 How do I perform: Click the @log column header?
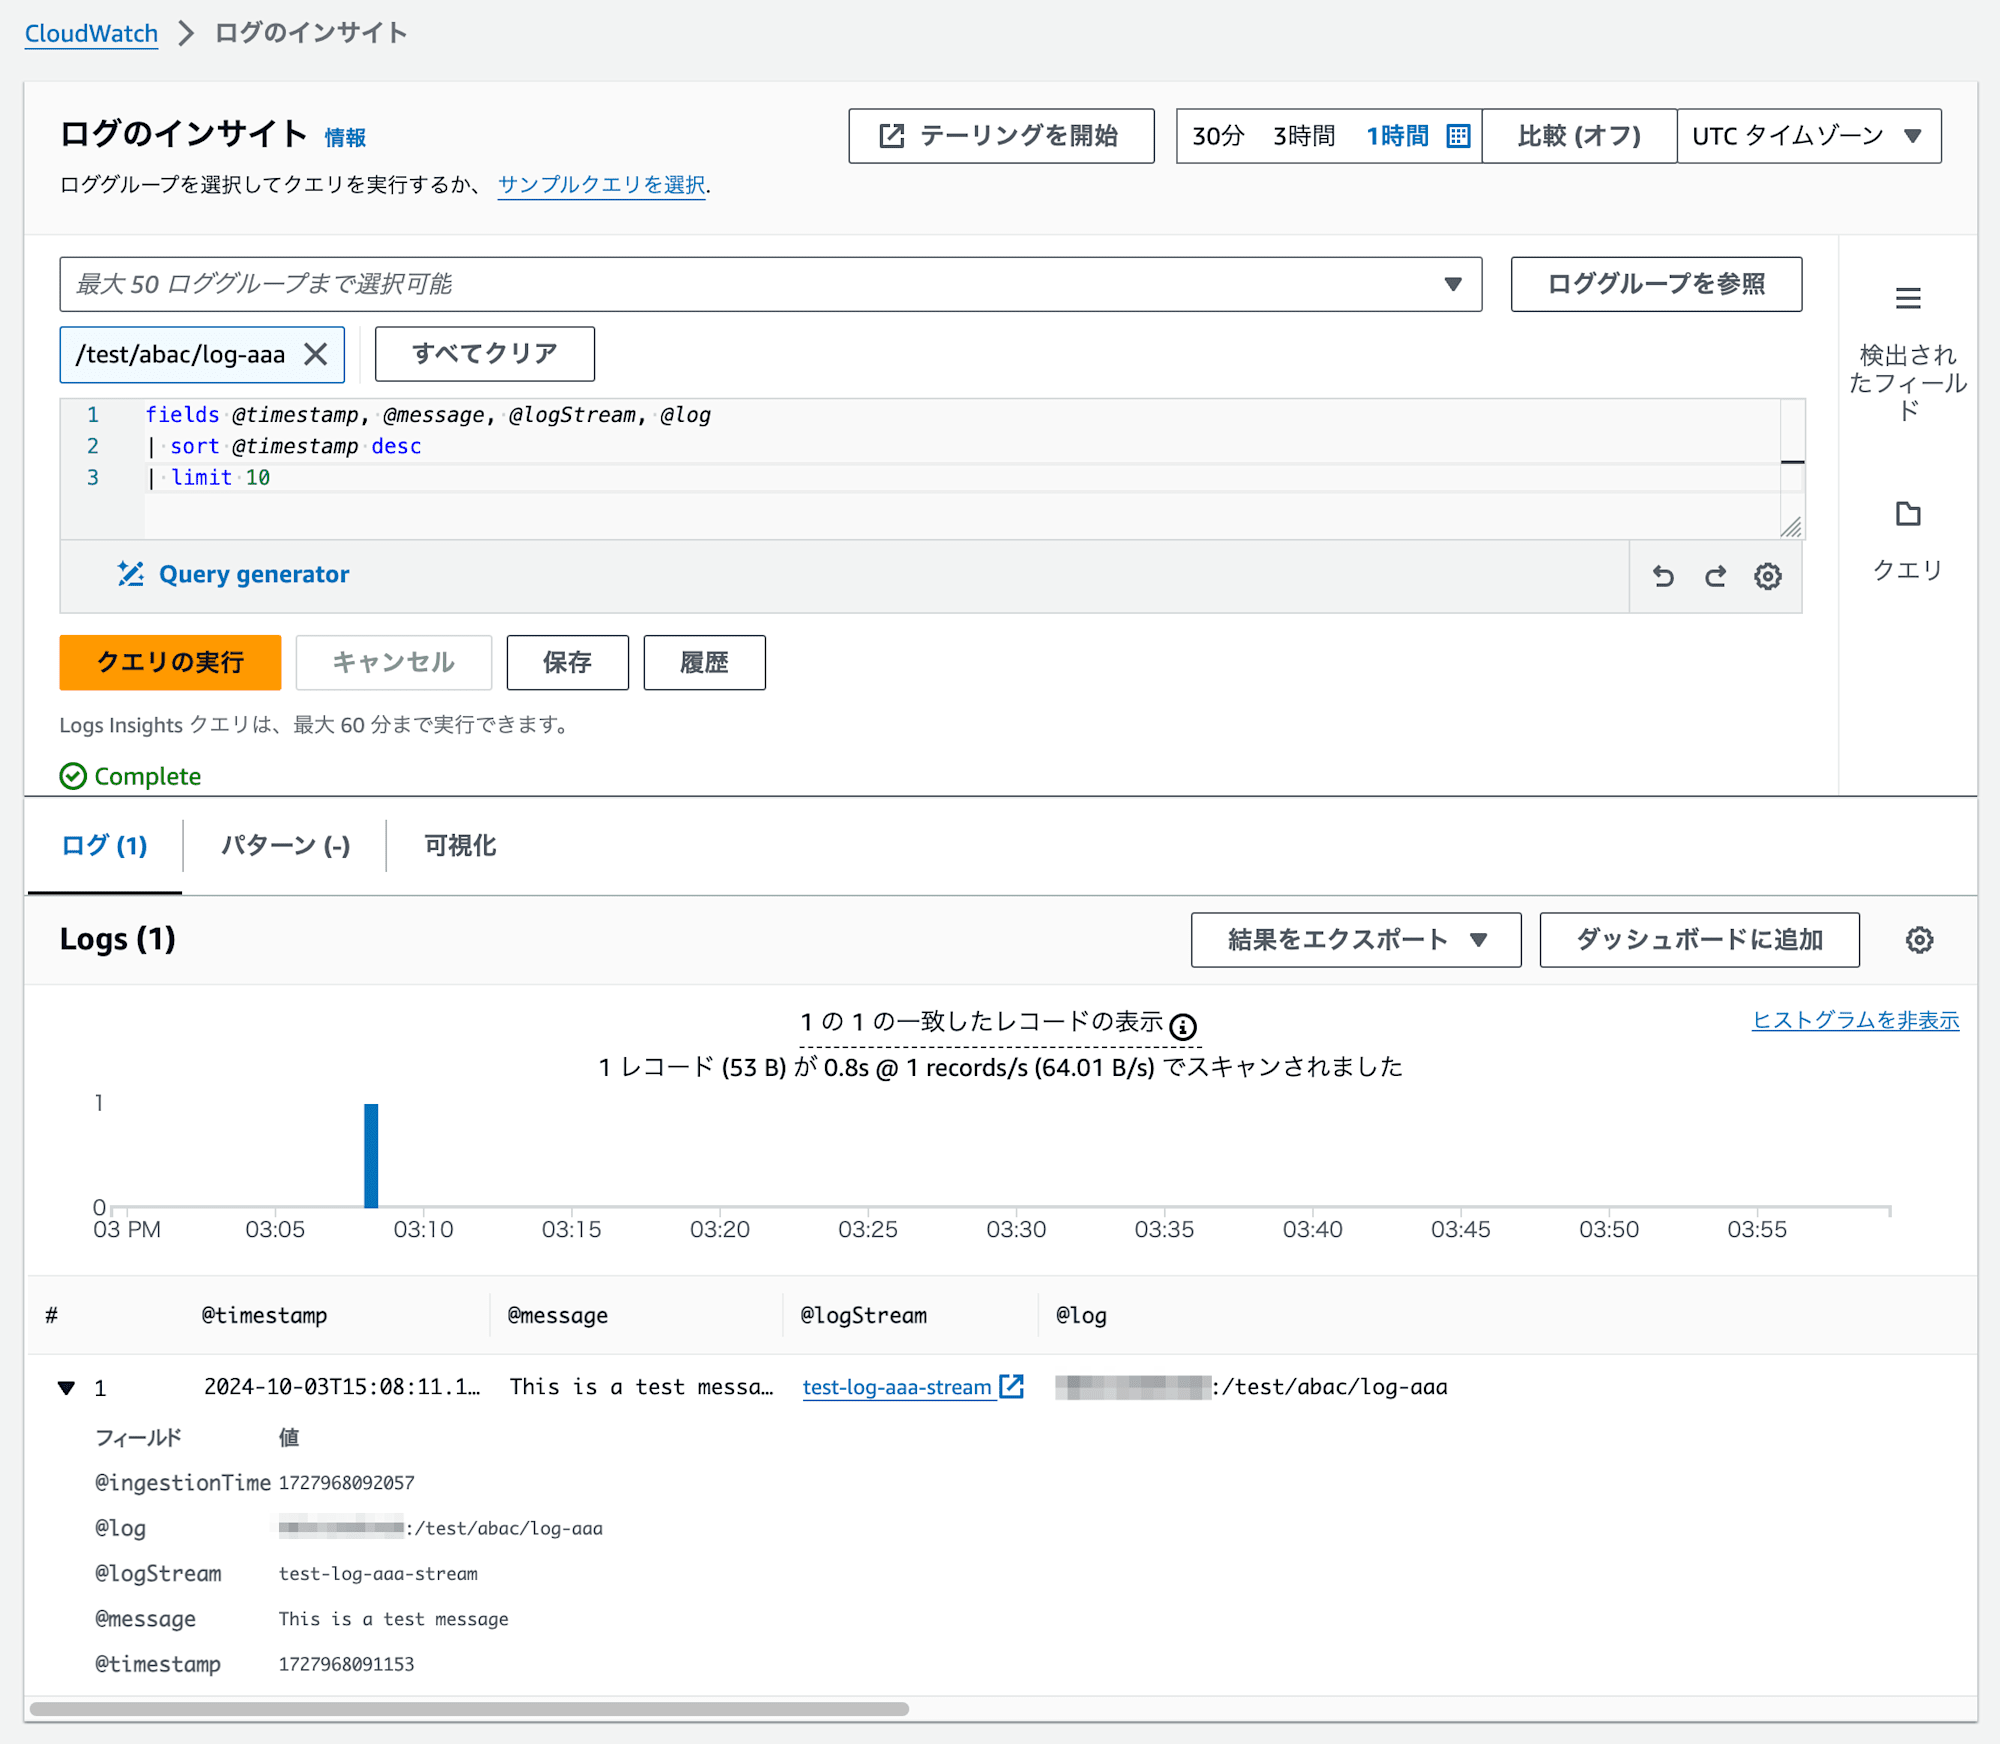click(1081, 1316)
